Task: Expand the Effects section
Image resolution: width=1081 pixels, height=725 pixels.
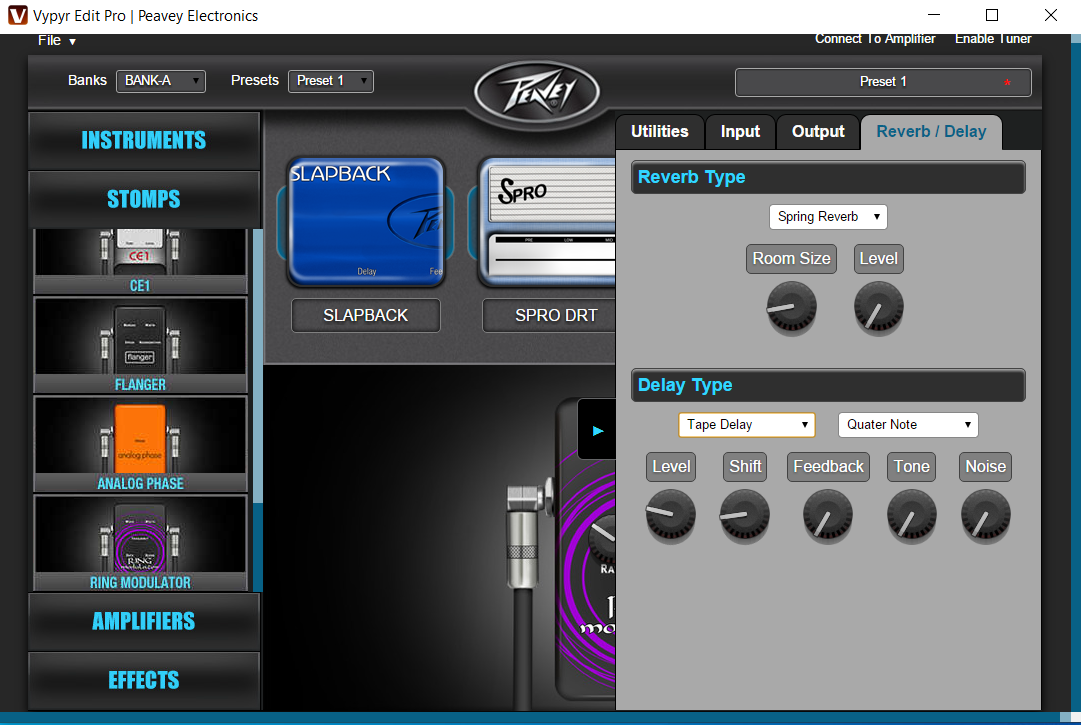Action: 144,680
